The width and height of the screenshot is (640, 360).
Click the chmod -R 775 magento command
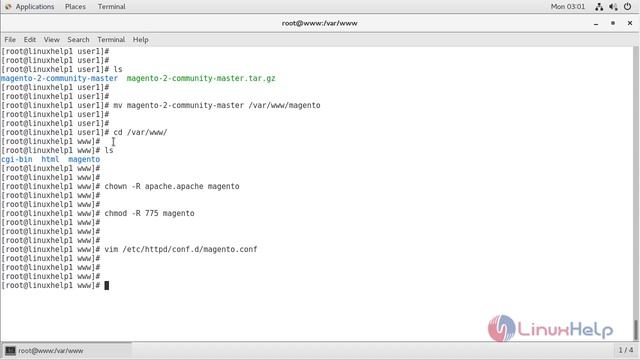tap(149, 213)
